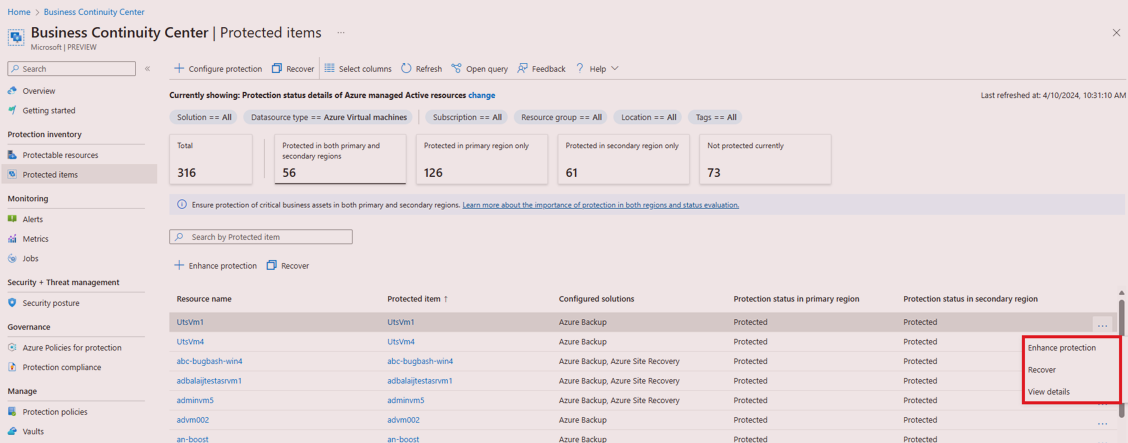Follow the Learn more protection link
Image resolution: width=1128 pixels, height=443 pixels.
pyautogui.click(x=600, y=205)
